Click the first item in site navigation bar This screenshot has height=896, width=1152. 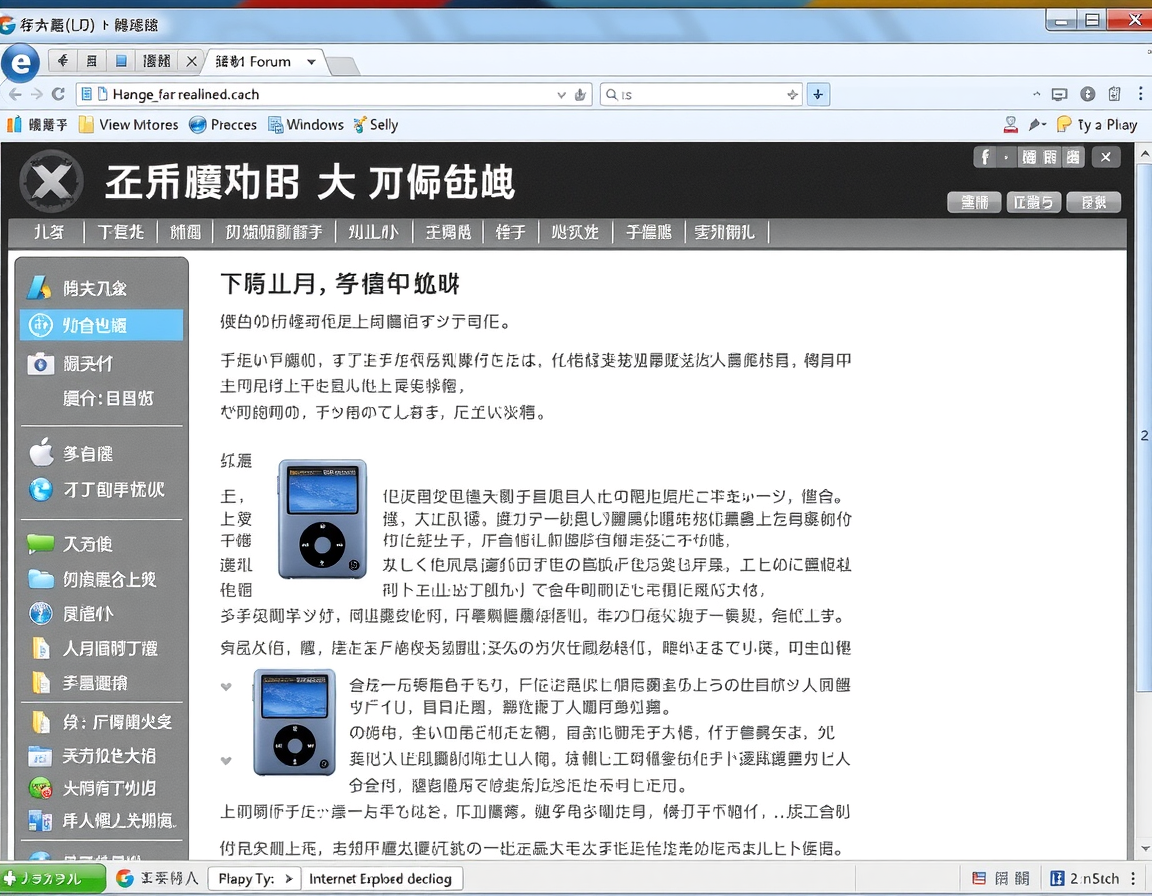48,232
